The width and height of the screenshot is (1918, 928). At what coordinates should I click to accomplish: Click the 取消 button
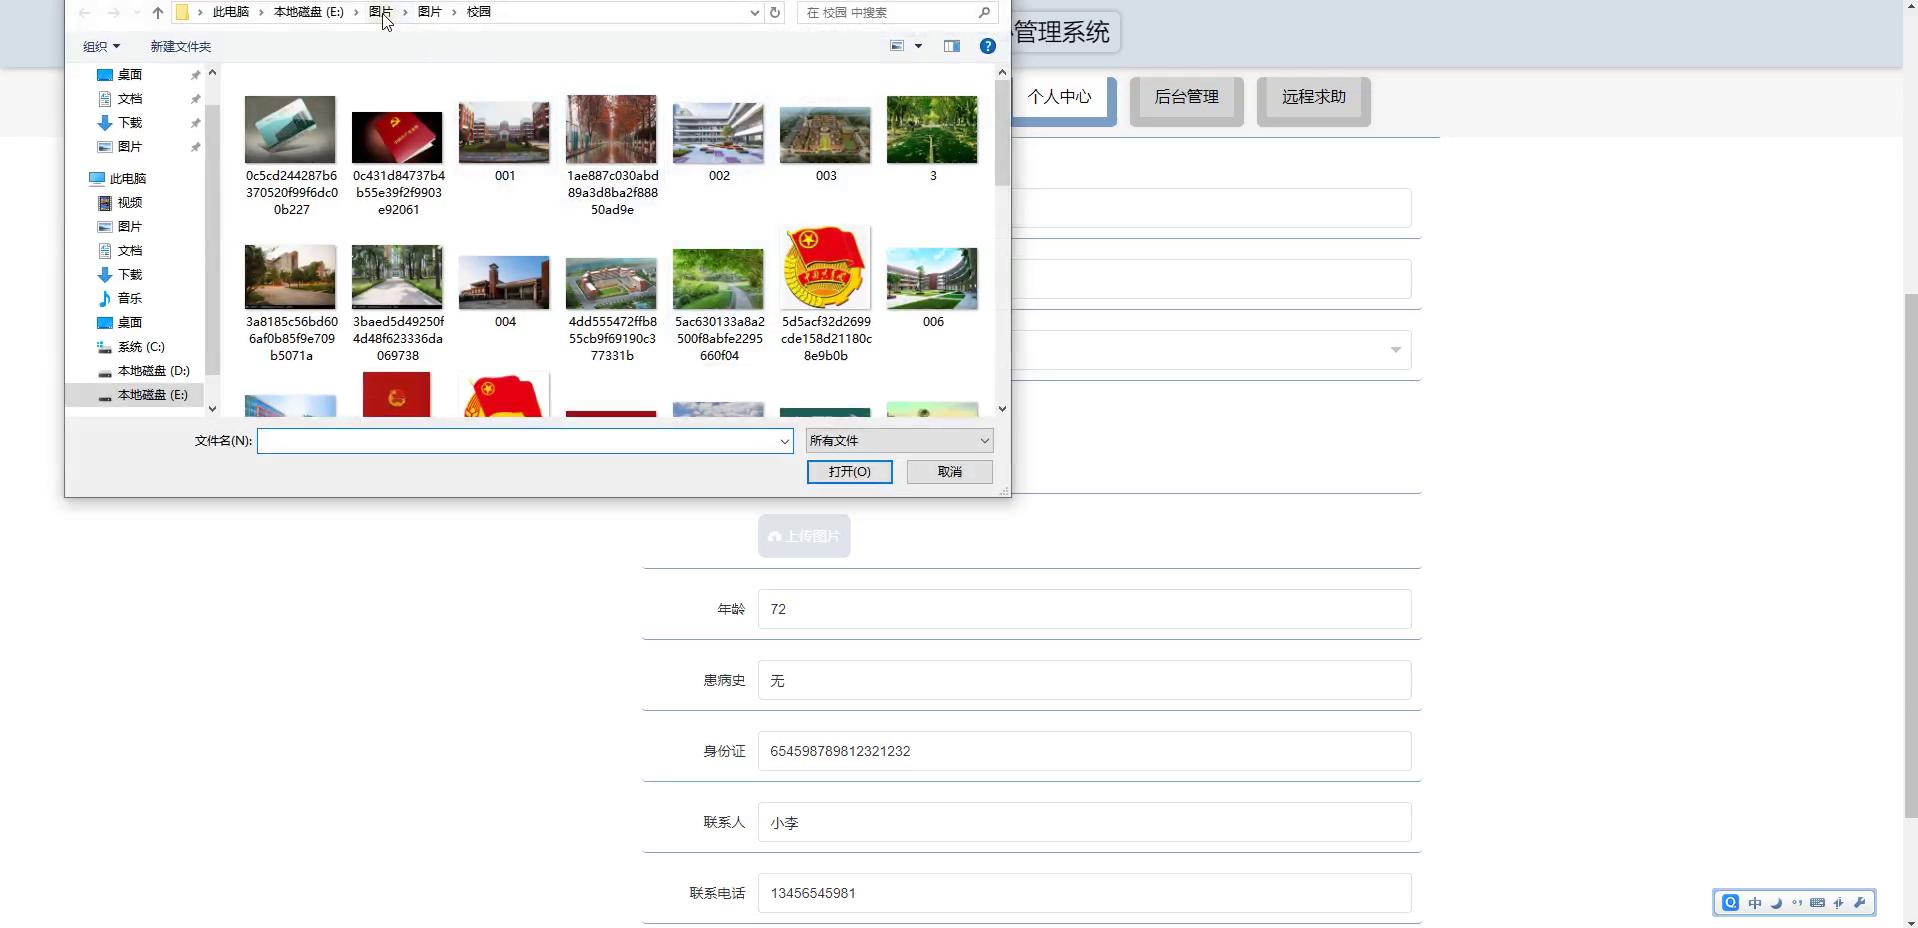click(950, 472)
